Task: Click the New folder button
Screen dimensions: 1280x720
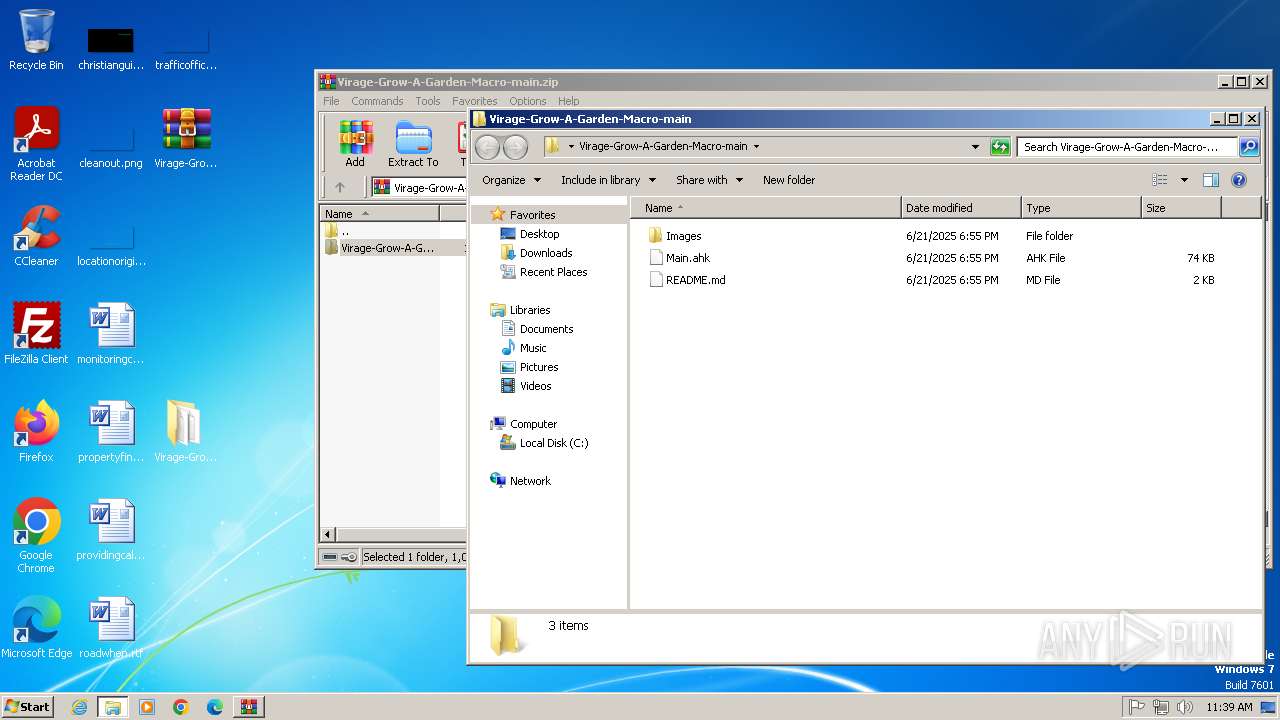Action: 789,180
